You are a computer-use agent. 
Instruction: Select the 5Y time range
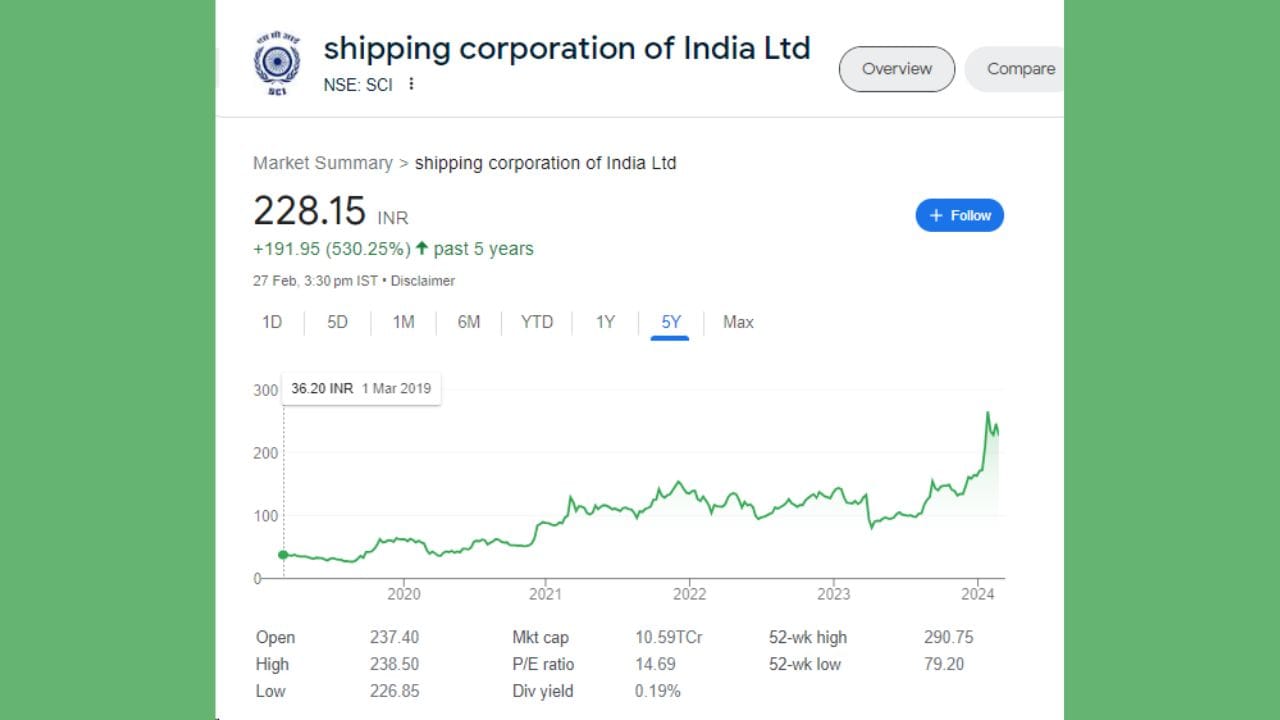(670, 322)
